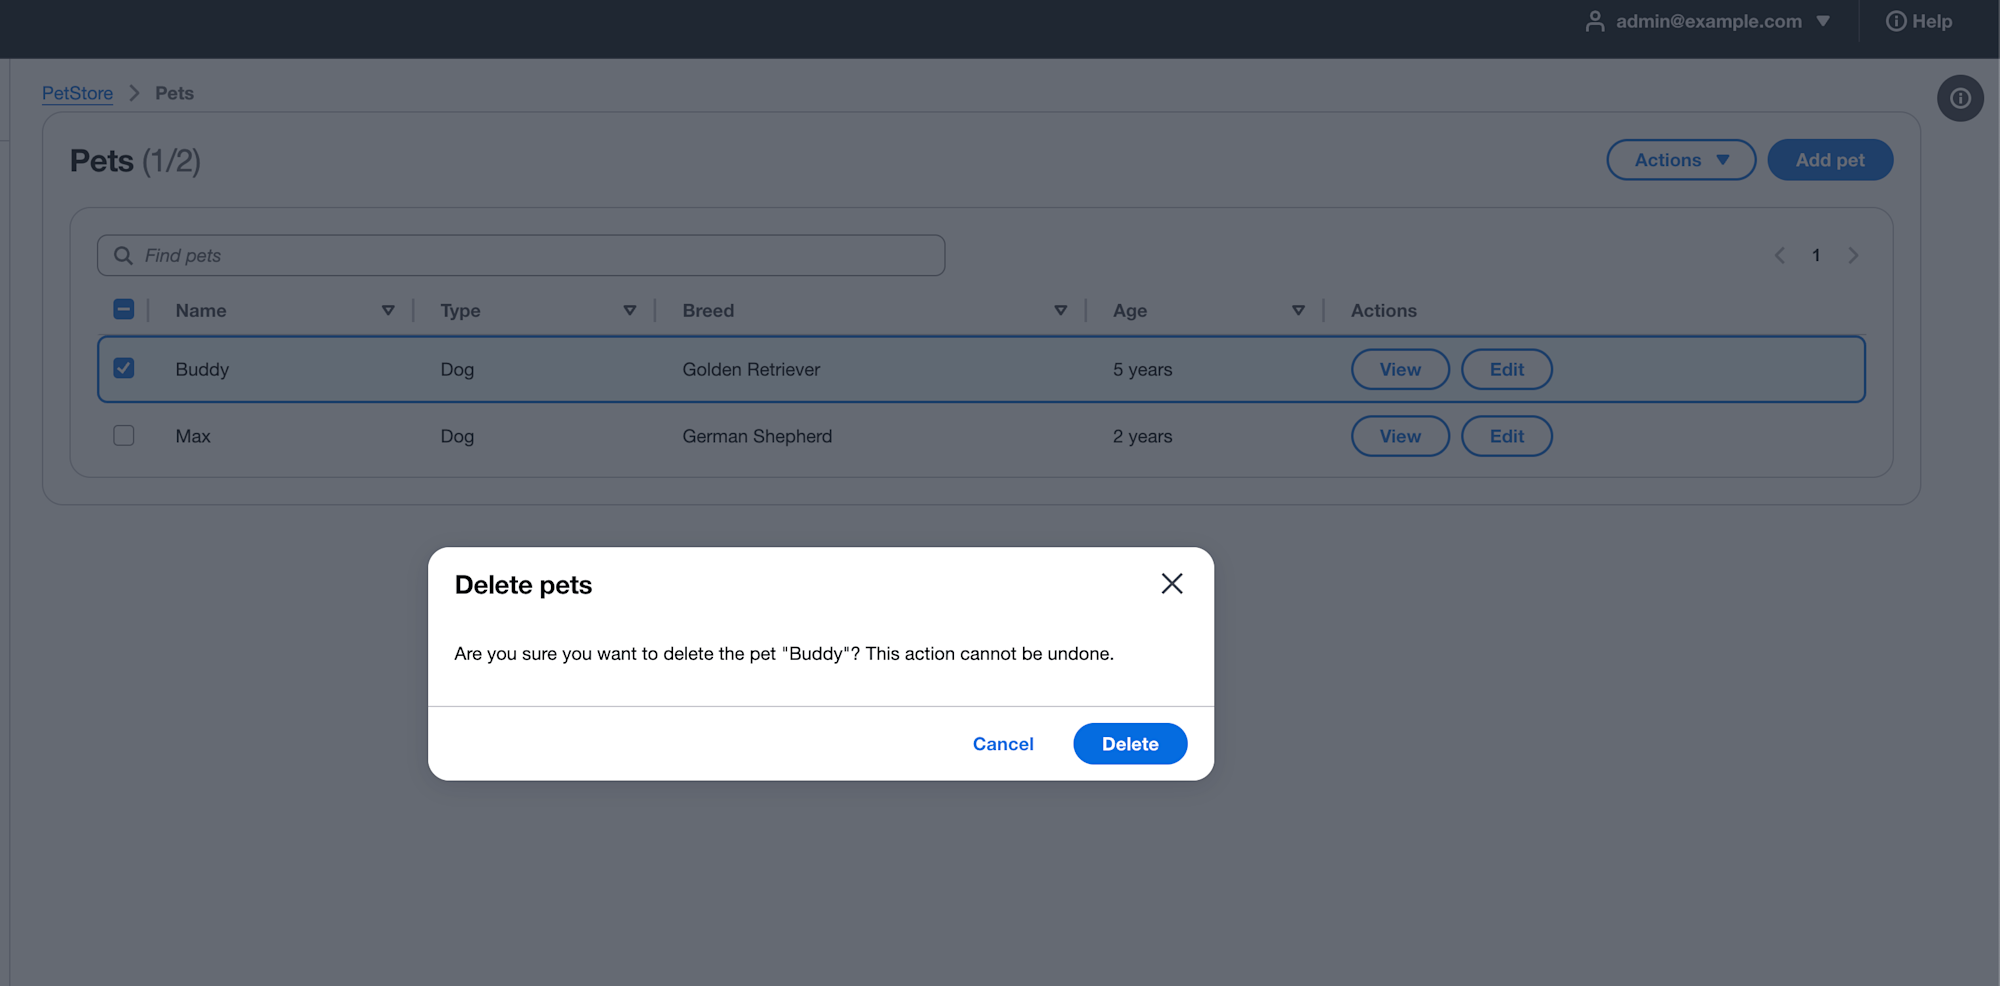Confirm deletion with the Delete button
Image resolution: width=2000 pixels, height=986 pixels.
1130,744
